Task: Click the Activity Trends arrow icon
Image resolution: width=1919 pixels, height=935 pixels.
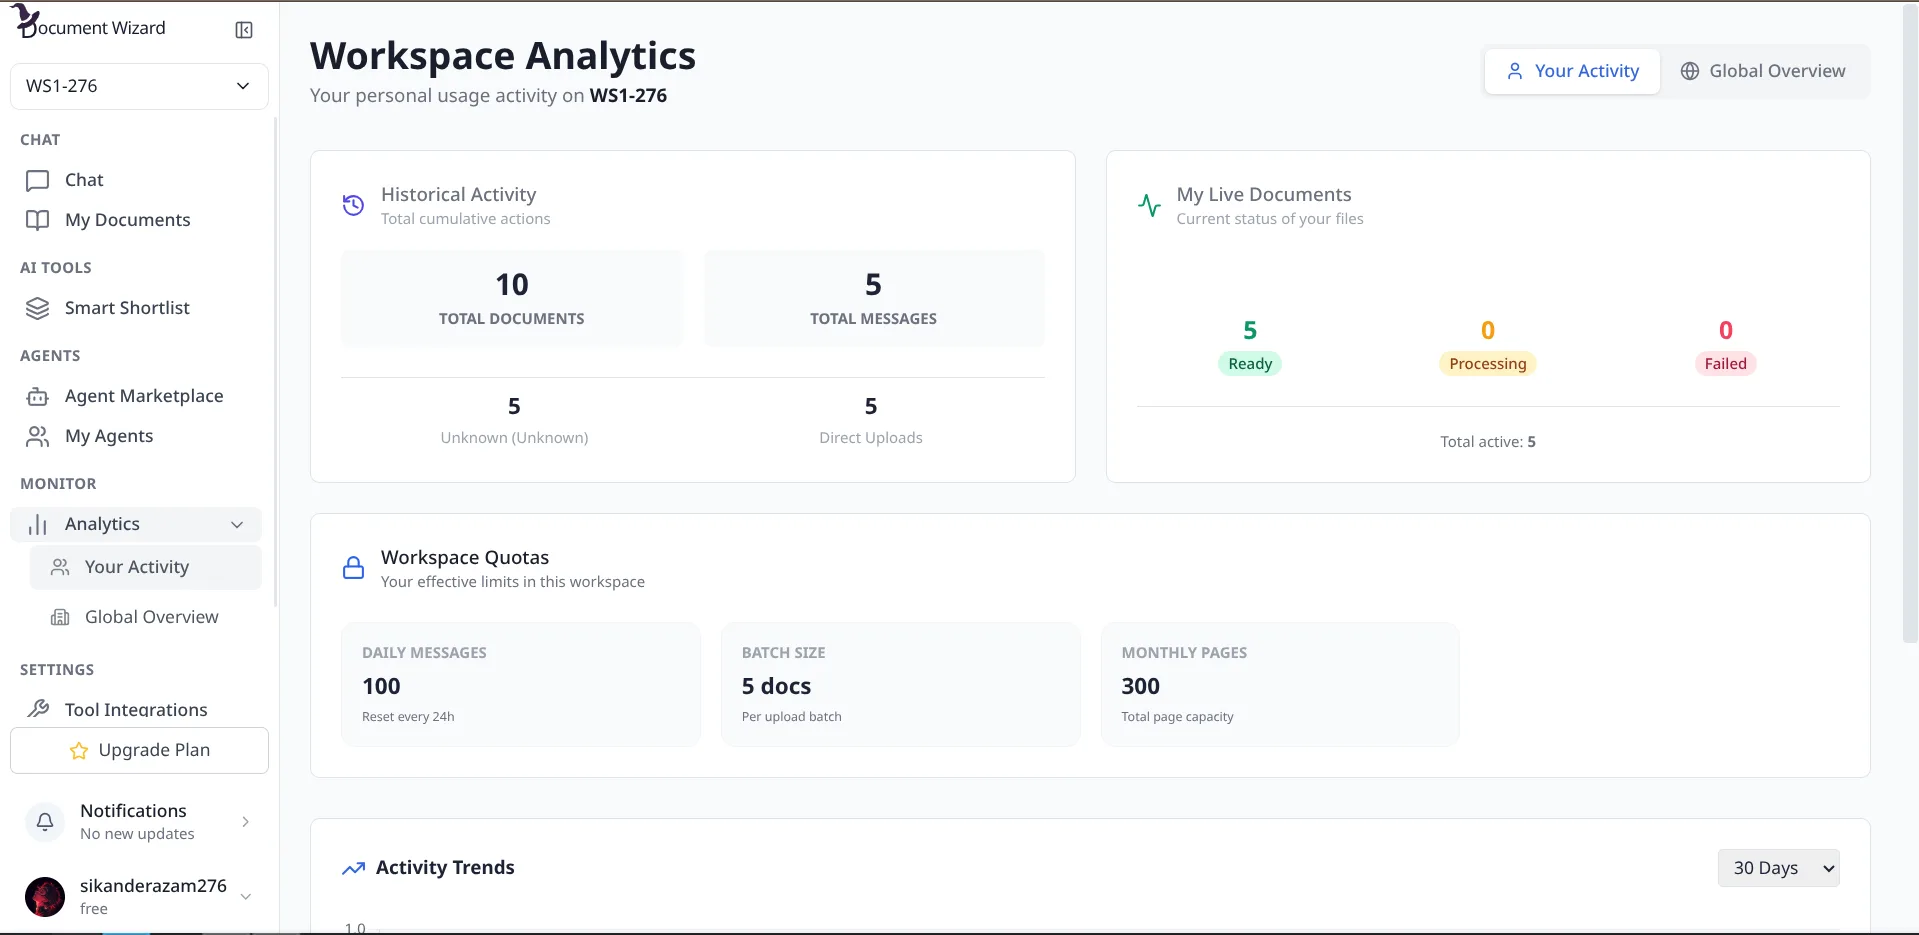Action: 353,868
